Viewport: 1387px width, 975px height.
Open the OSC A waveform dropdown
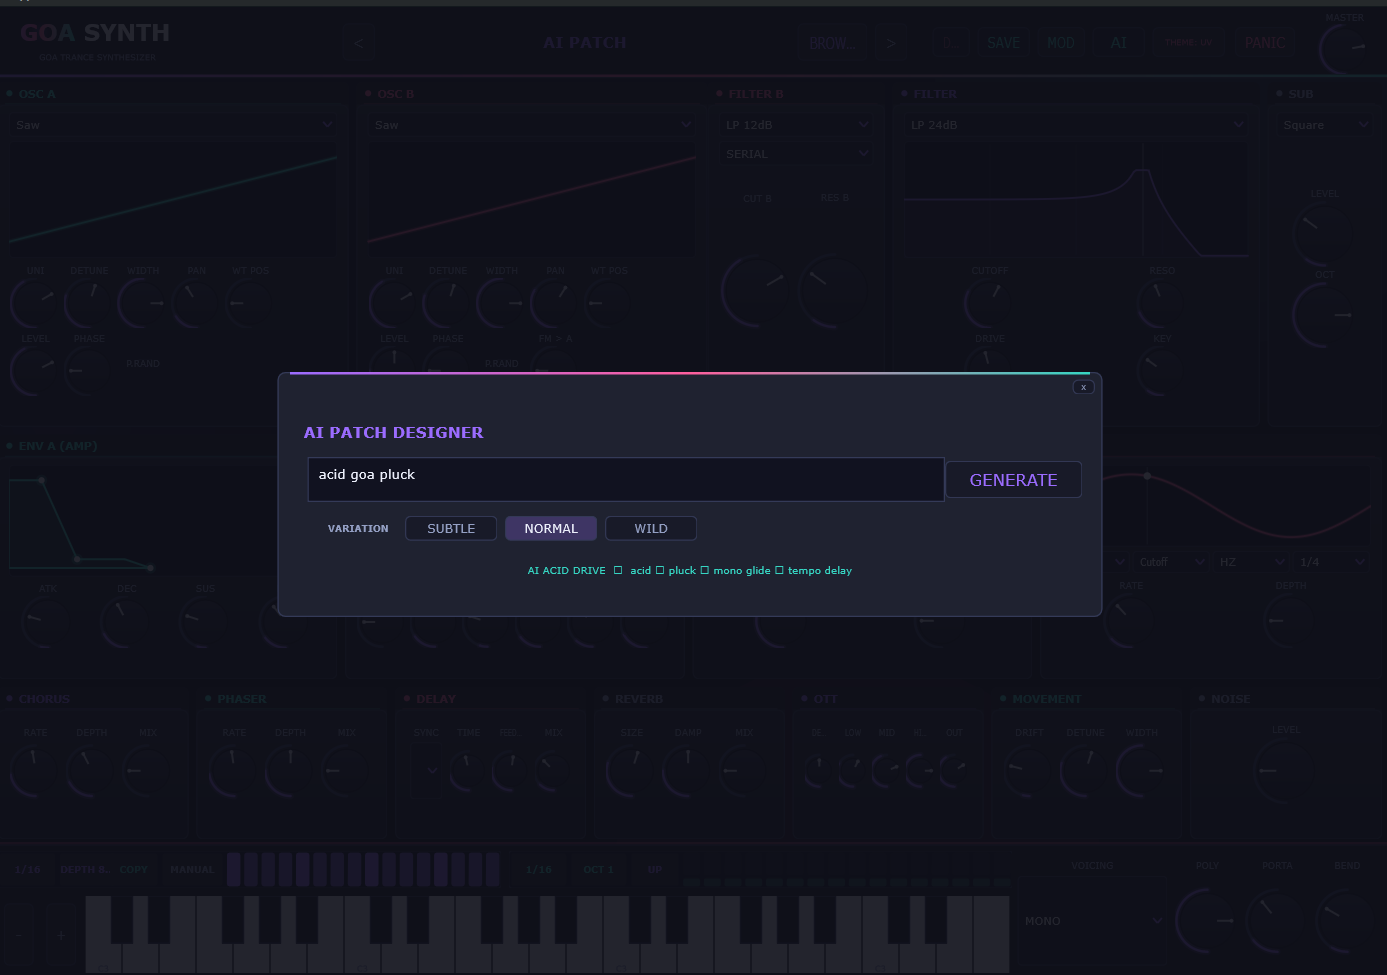point(173,125)
